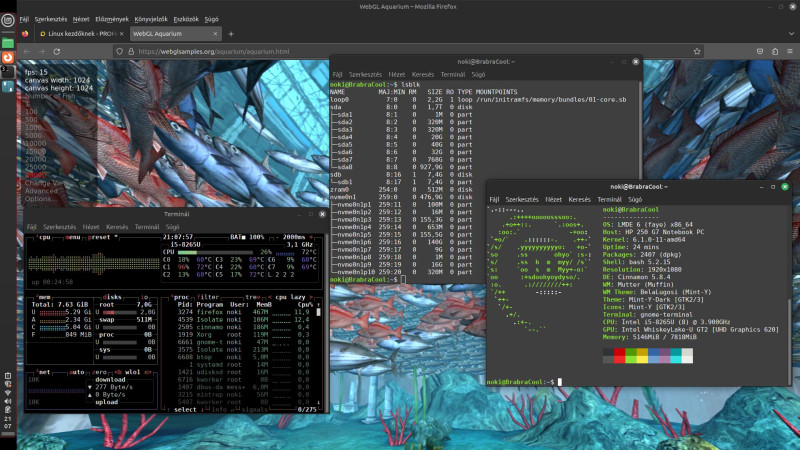Open the teal disk utility launcher in the panel
This screenshot has height=450, width=800.
8,87
